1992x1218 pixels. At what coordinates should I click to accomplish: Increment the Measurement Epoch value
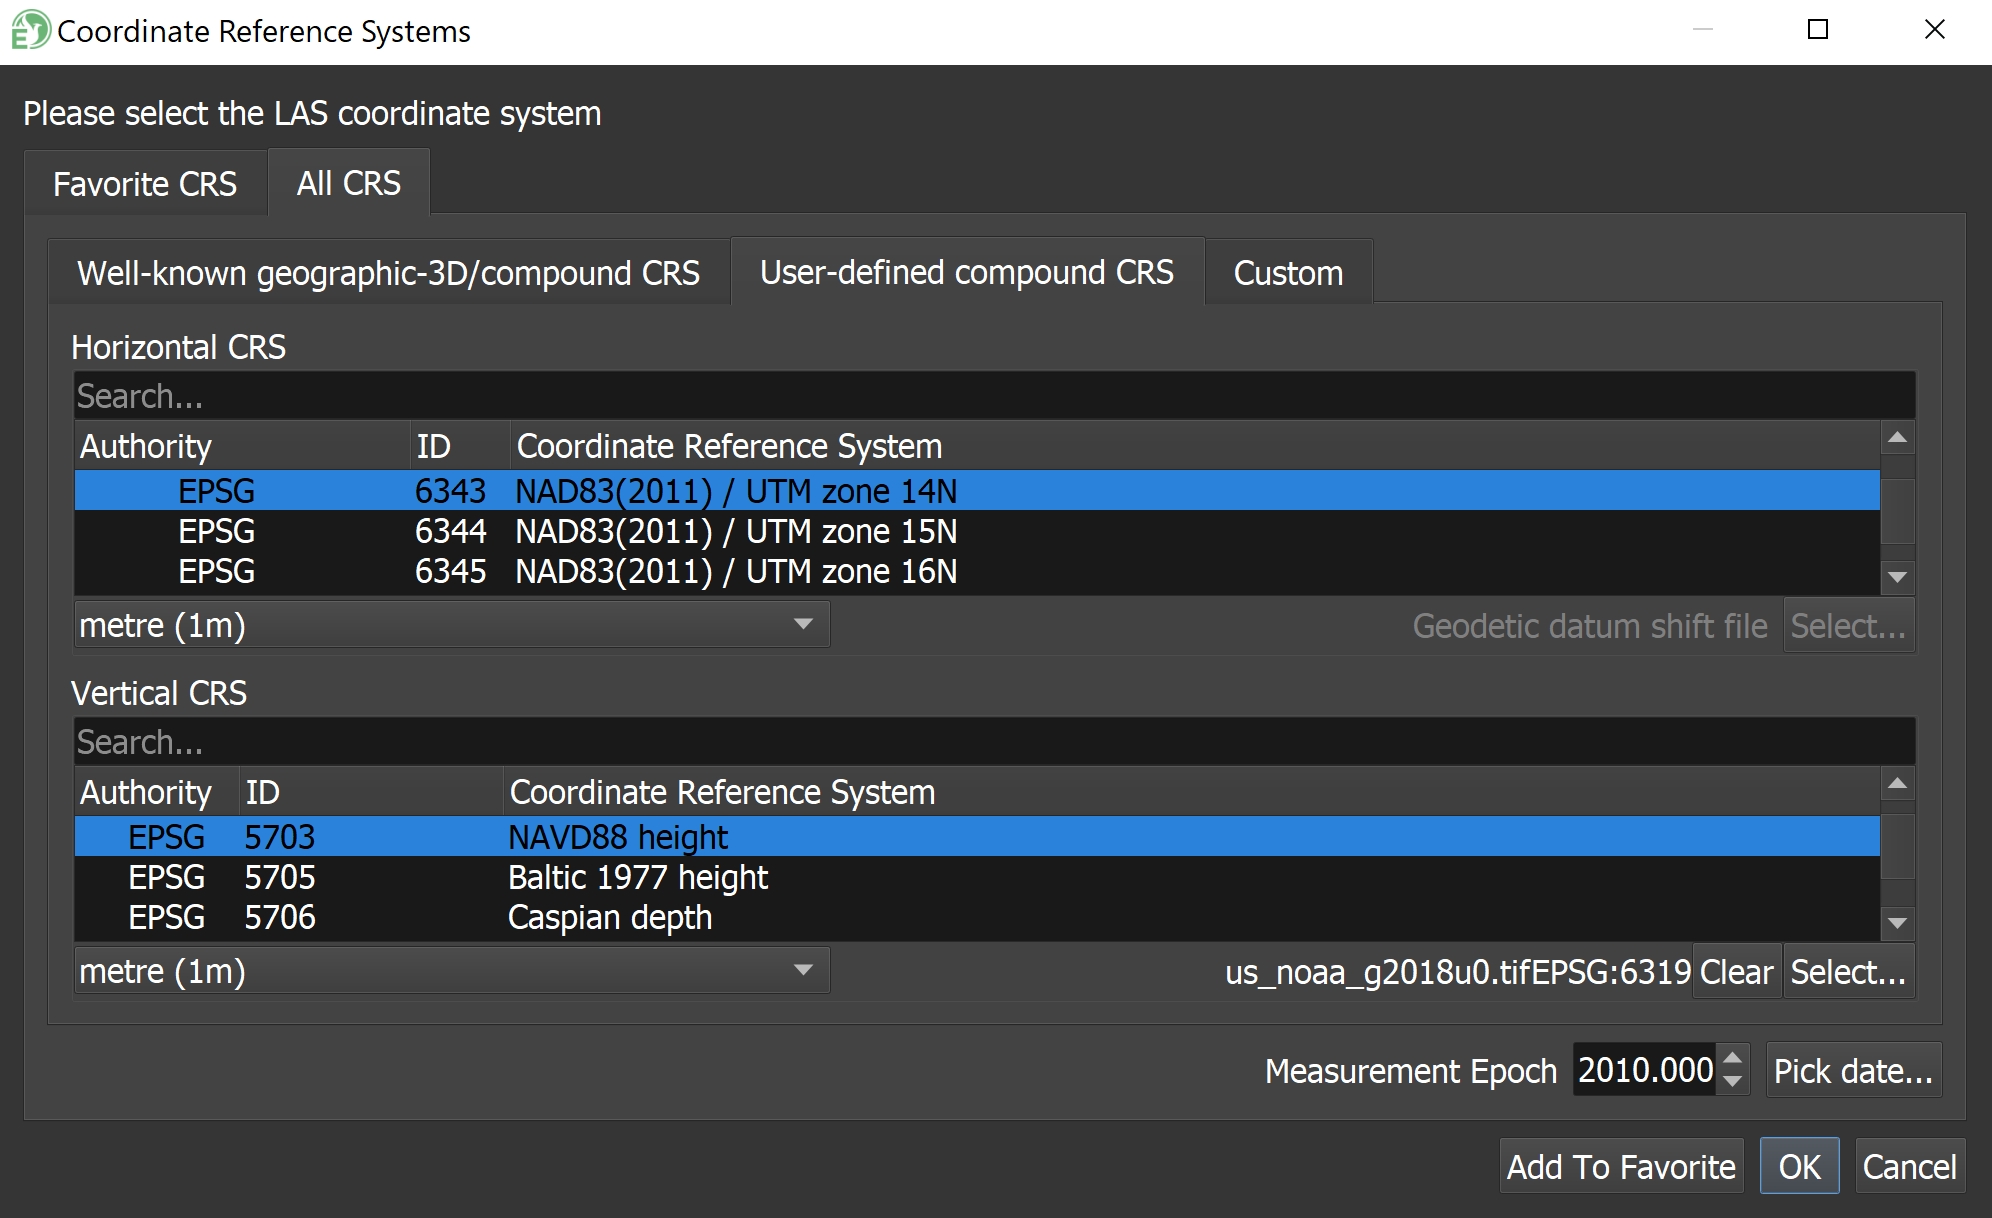(1733, 1058)
